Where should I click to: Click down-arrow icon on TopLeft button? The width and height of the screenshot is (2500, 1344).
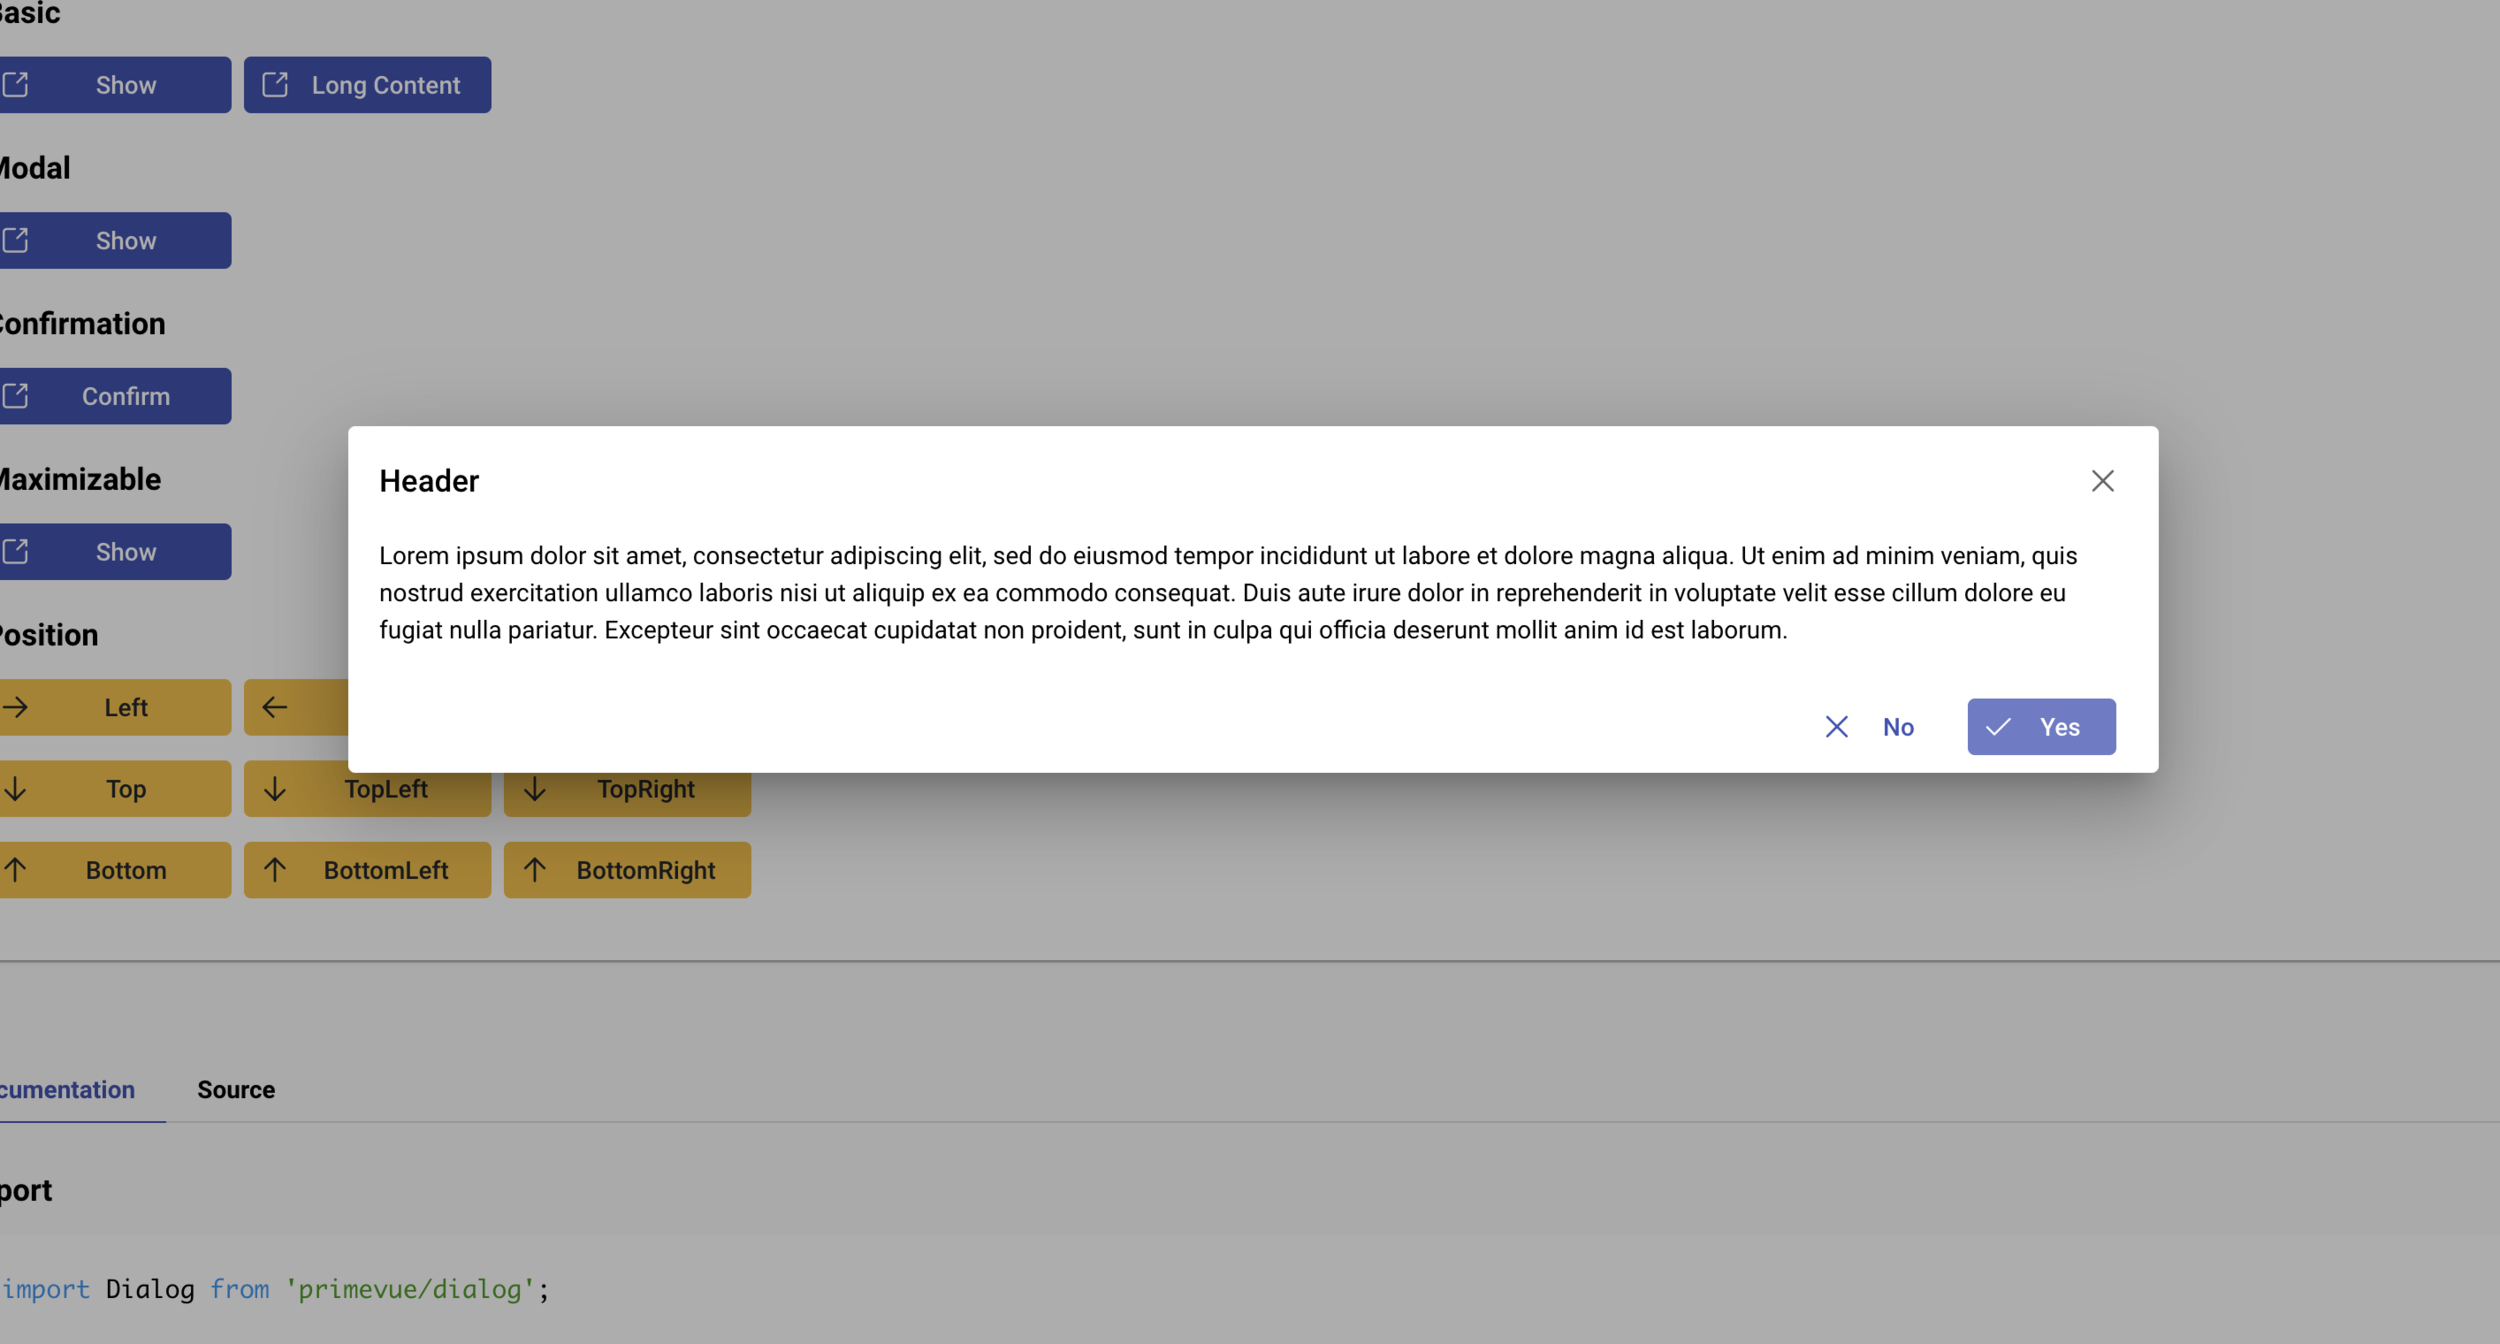275,789
